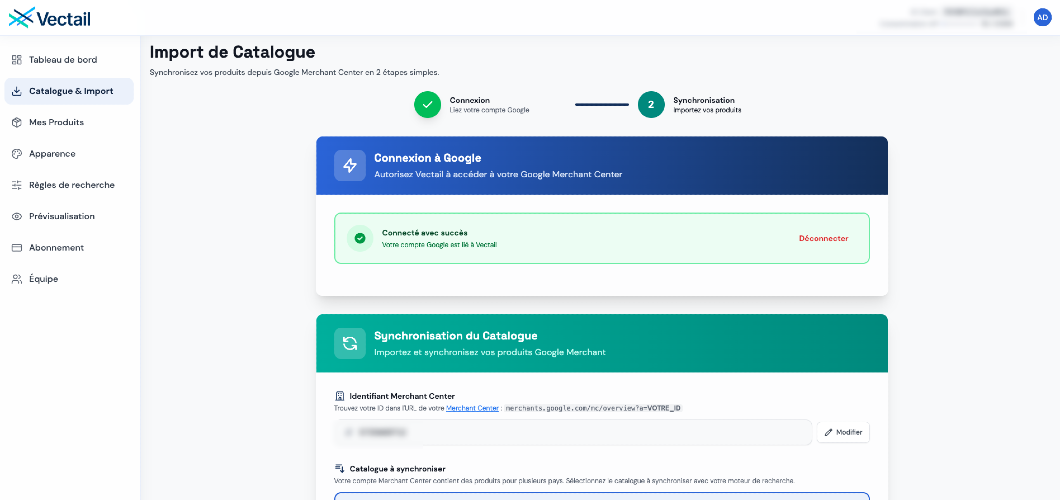Open the Merchant Center hyperlink
Image resolution: width=1060 pixels, height=500 pixels.
coord(473,408)
